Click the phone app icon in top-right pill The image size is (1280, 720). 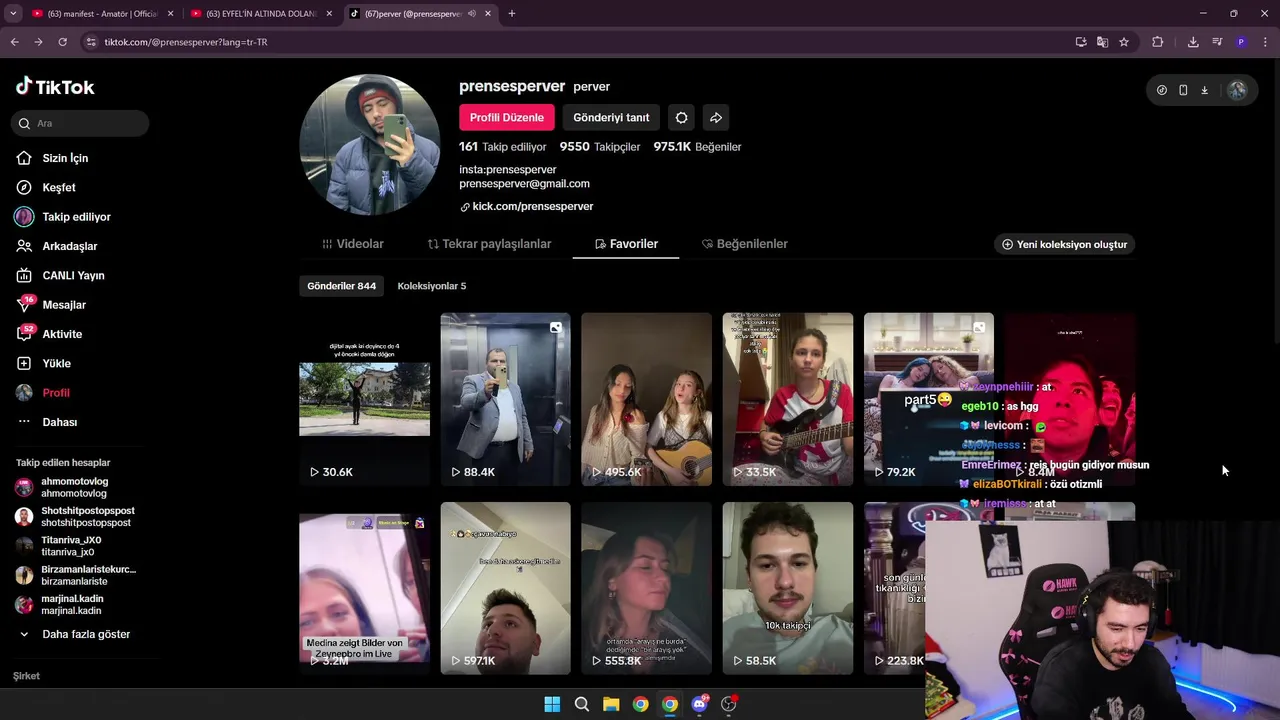(x=1183, y=90)
